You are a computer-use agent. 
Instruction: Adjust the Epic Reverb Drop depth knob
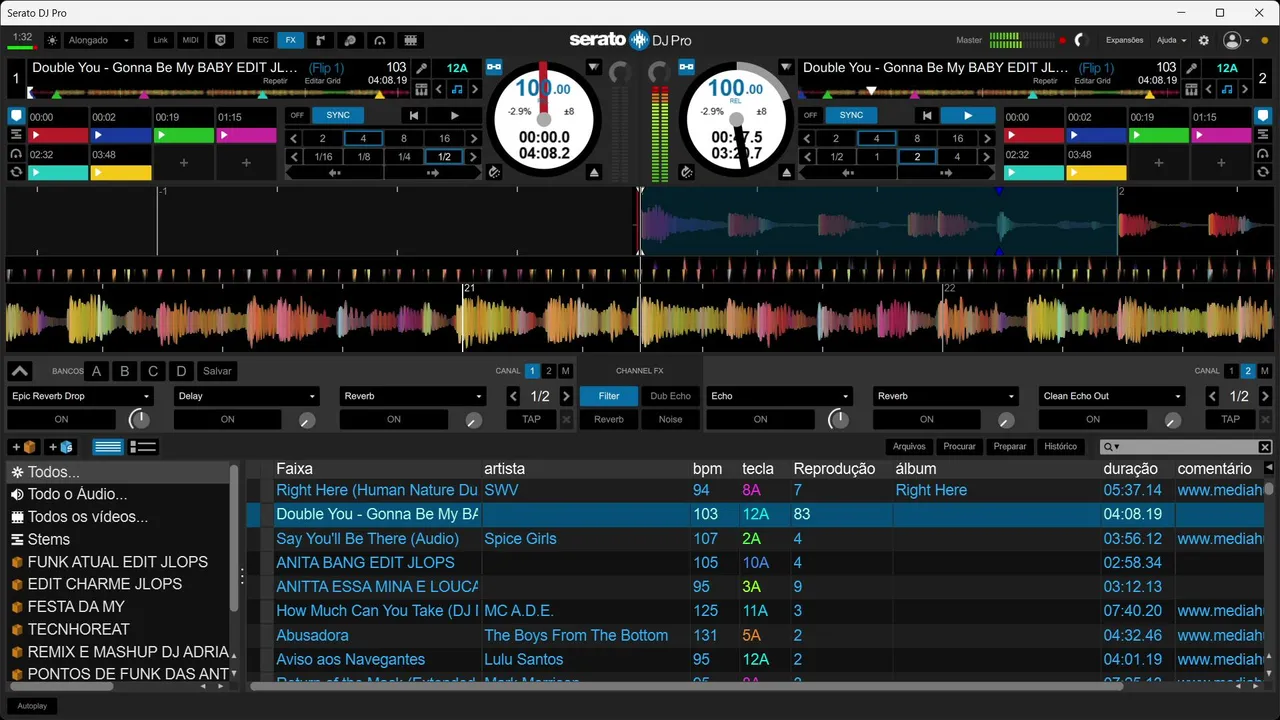[x=140, y=420]
